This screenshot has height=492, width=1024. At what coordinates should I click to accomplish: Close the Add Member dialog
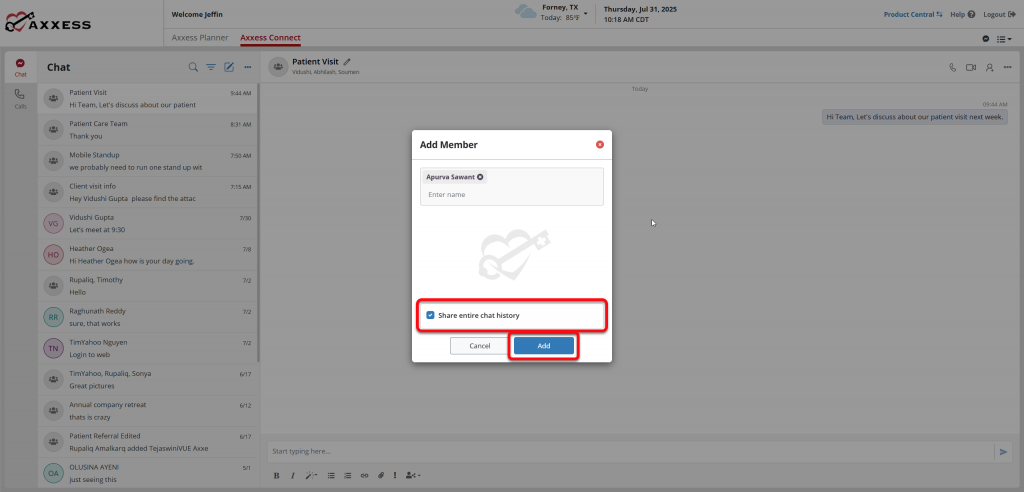point(600,145)
